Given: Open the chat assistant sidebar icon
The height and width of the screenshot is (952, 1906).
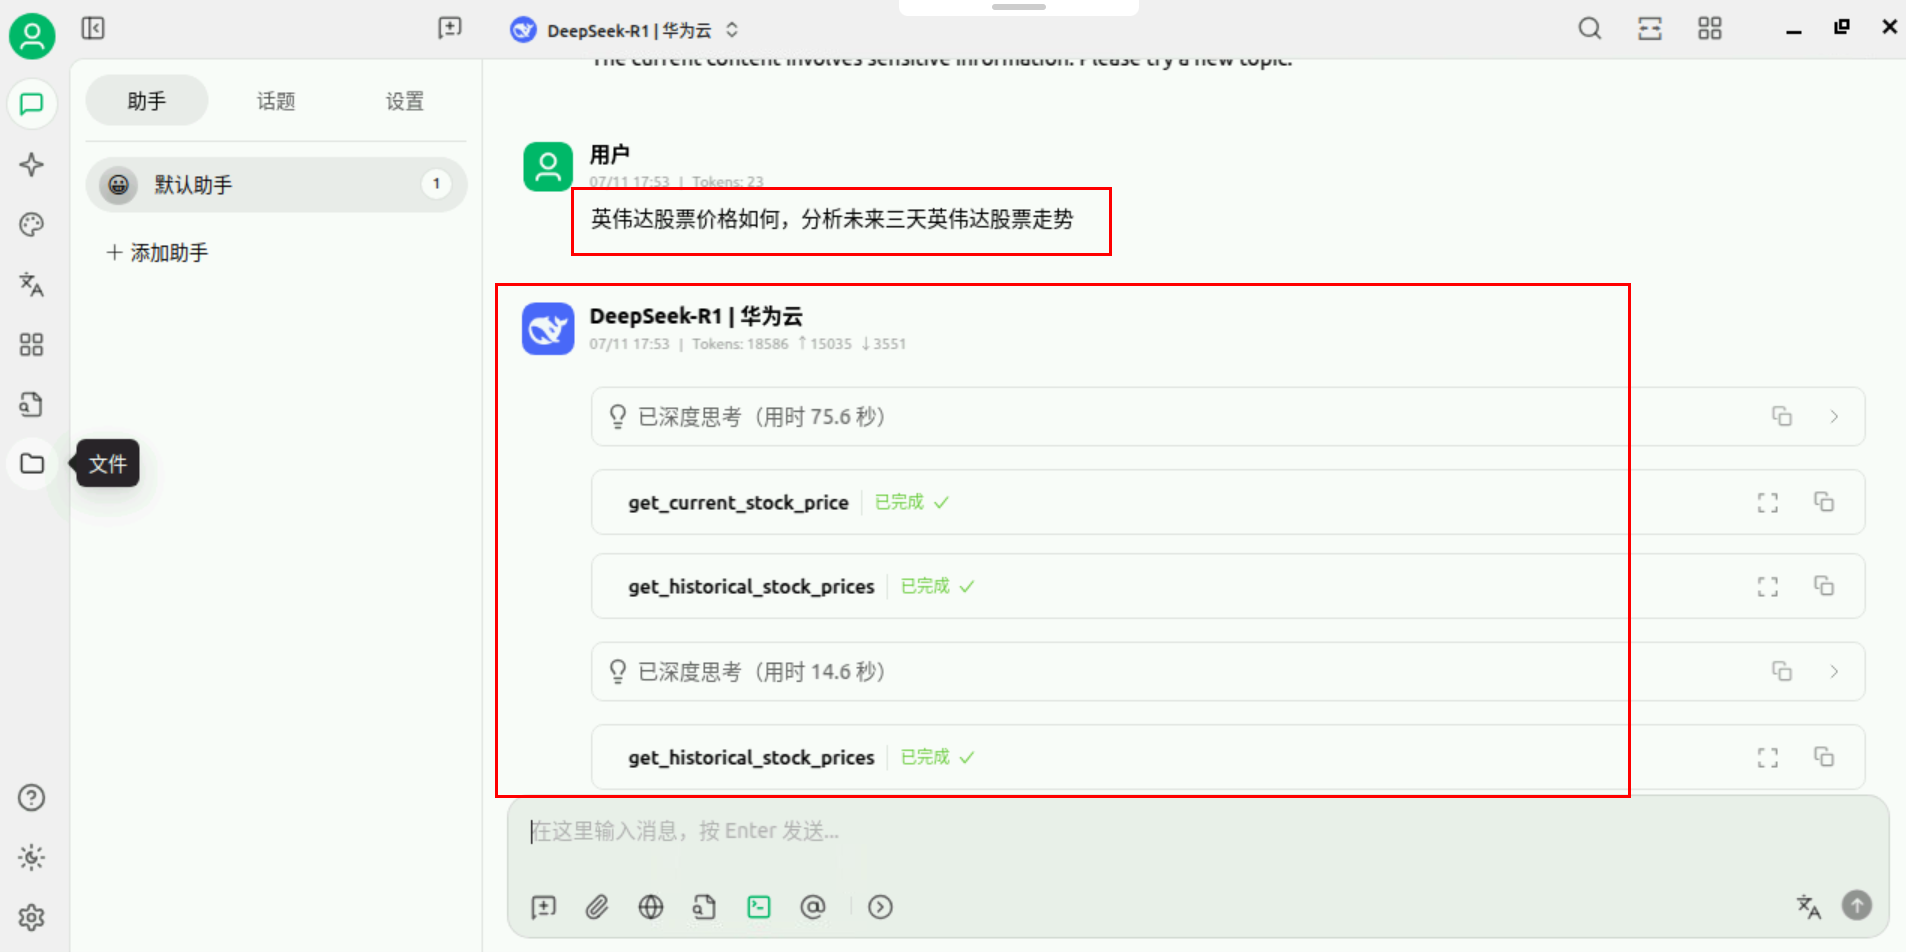Looking at the screenshot, I should (32, 104).
